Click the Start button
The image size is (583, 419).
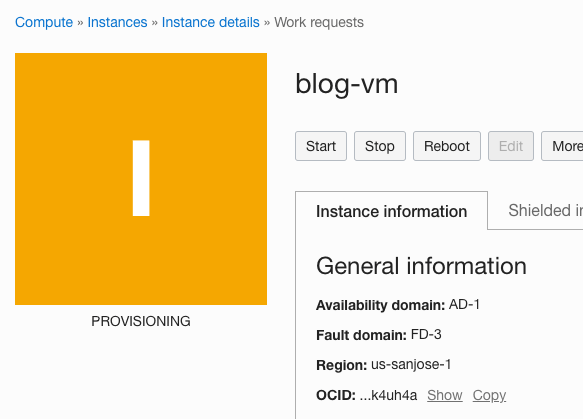click(x=321, y=146)
